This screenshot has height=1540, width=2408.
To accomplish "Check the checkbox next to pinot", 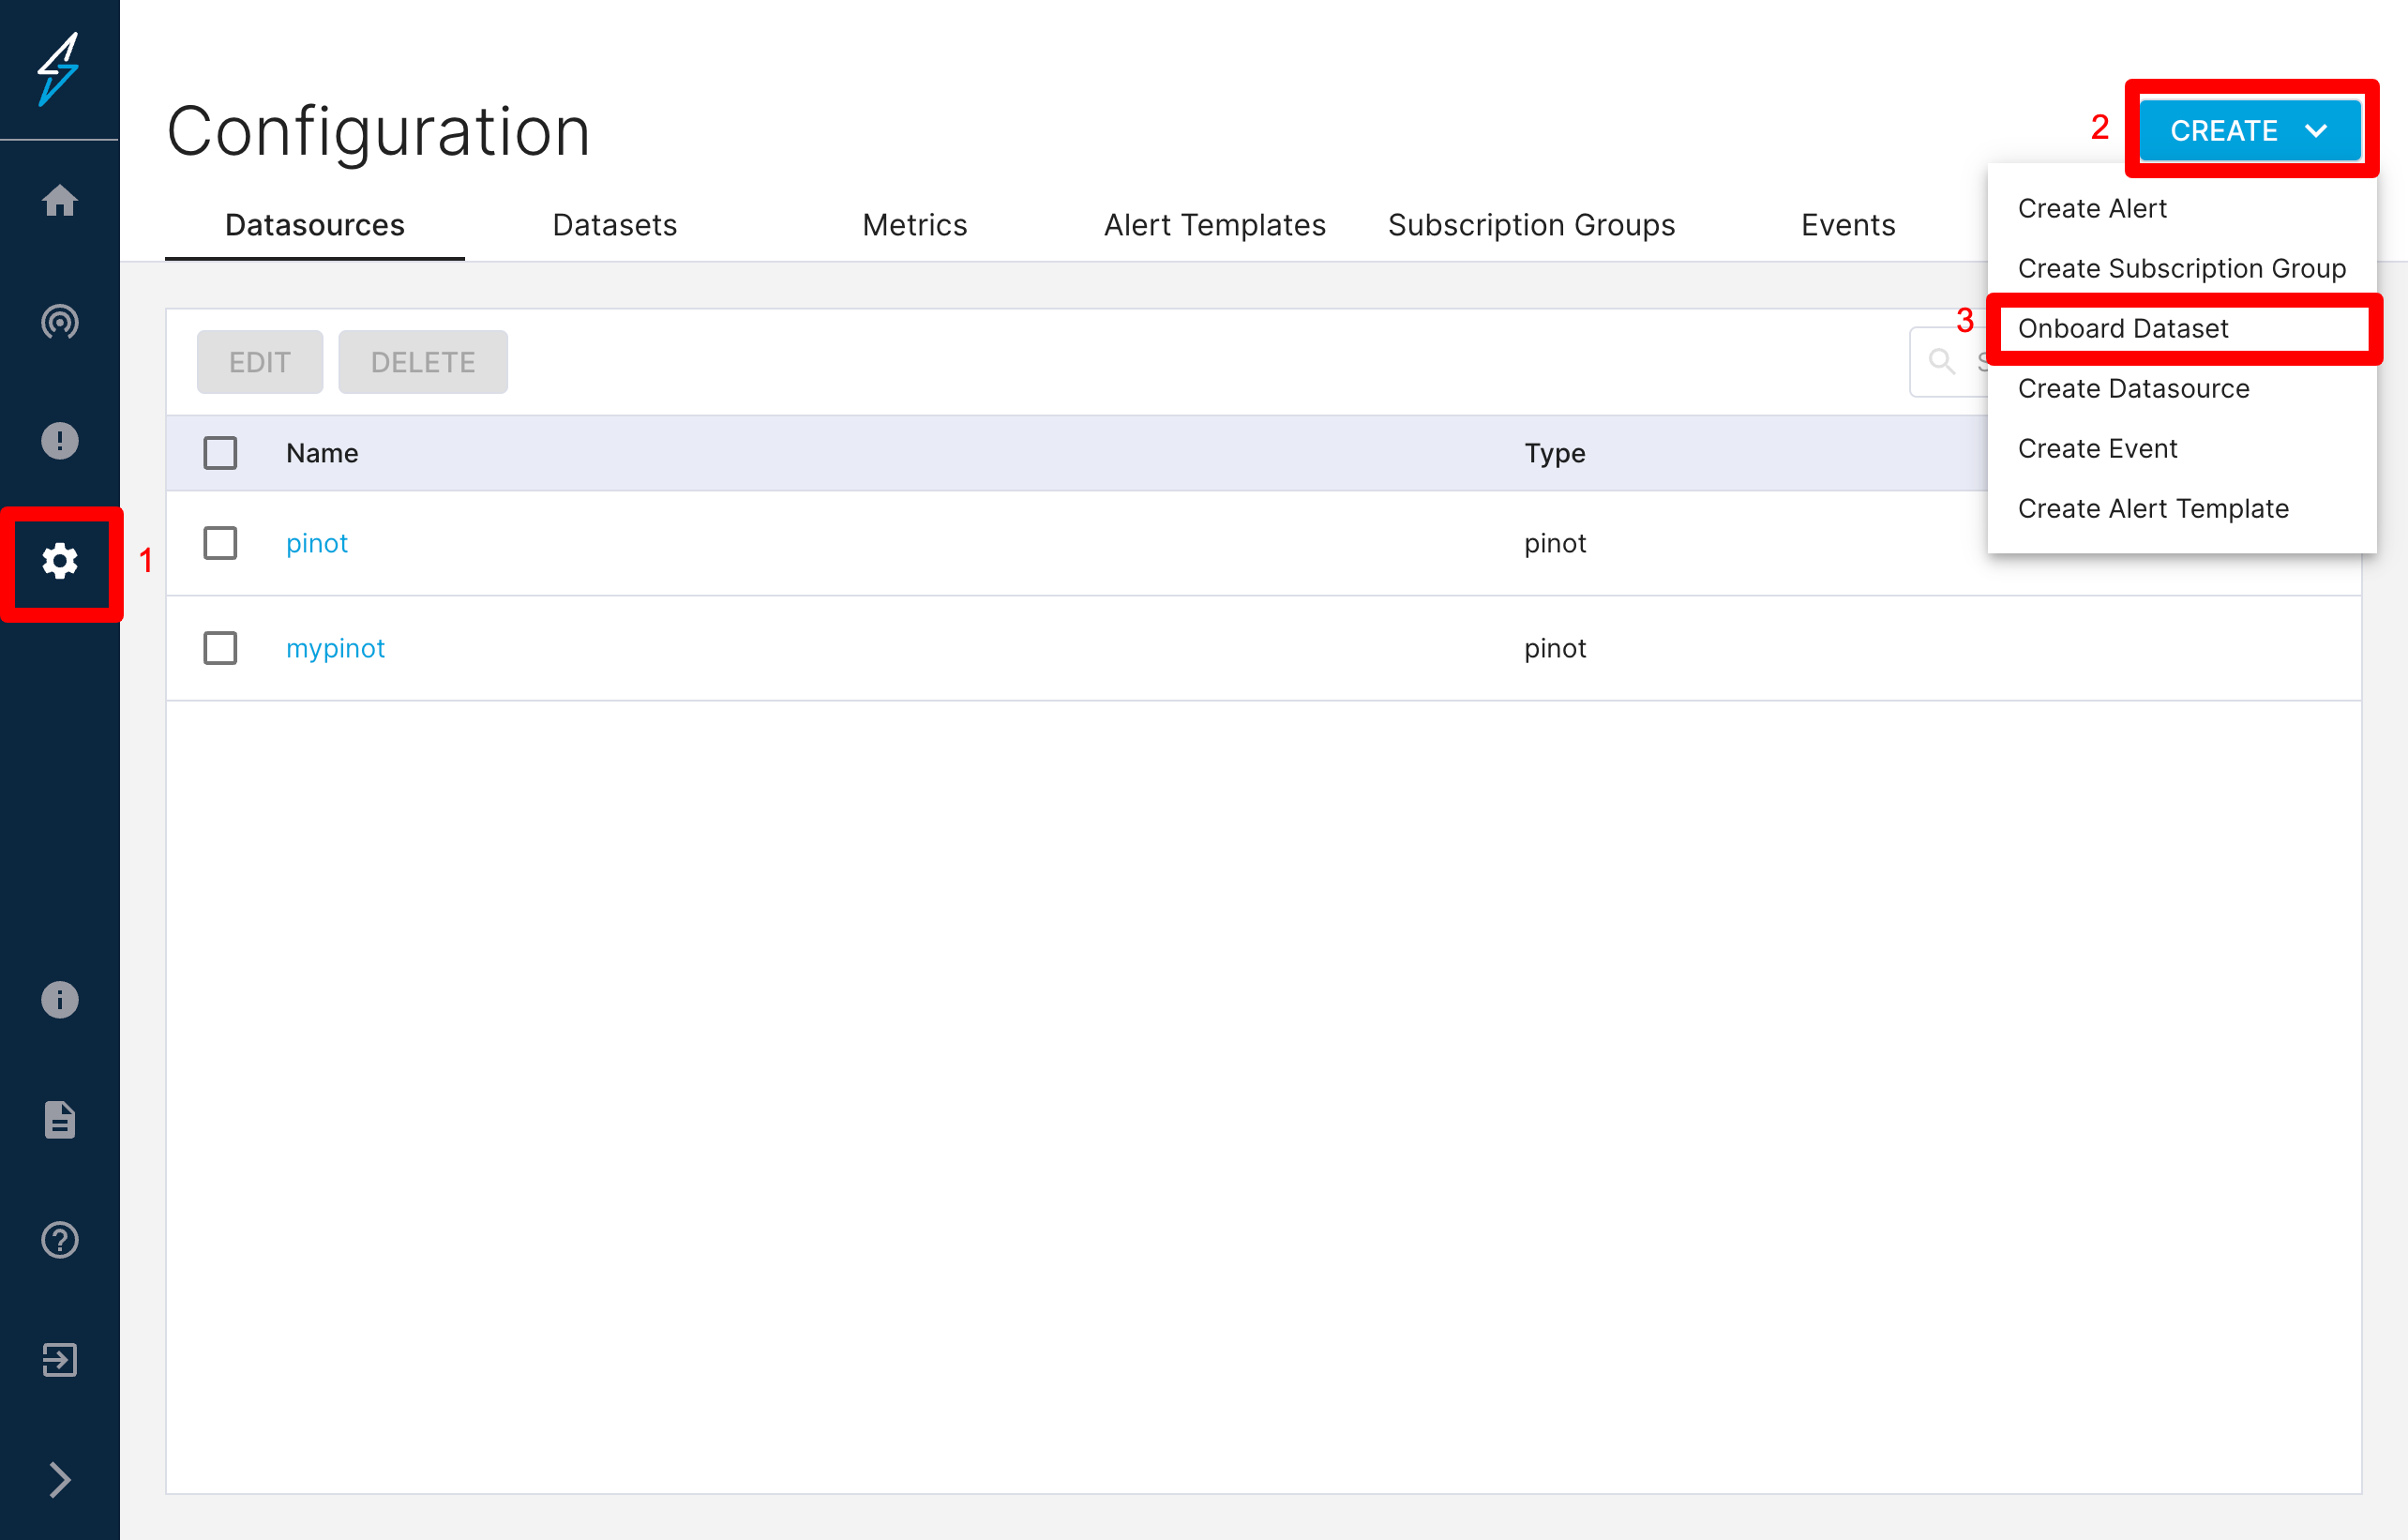I will tap(220, 542).
